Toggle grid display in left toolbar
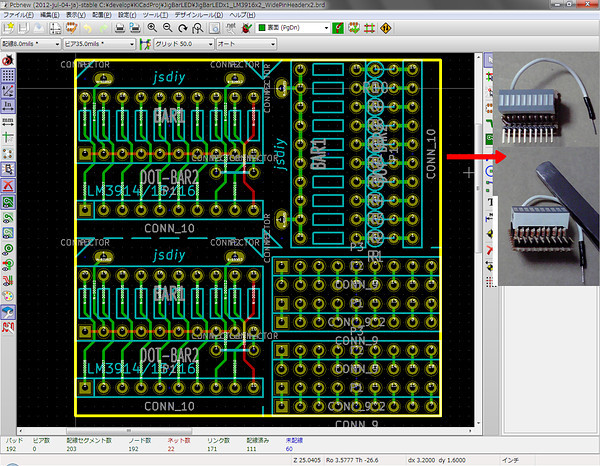Image resolution: width=600 pixels, height=466 pixels. tap(8, 74)
